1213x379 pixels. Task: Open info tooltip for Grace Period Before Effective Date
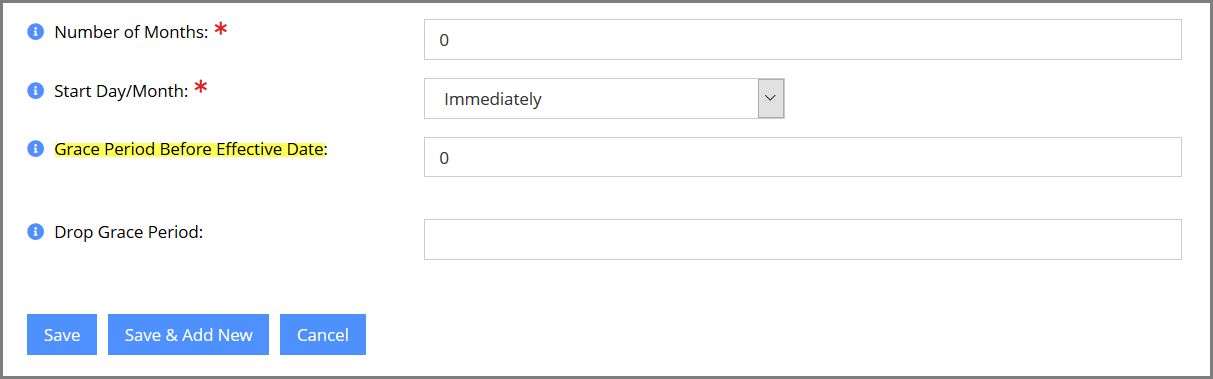click(35, 149)
